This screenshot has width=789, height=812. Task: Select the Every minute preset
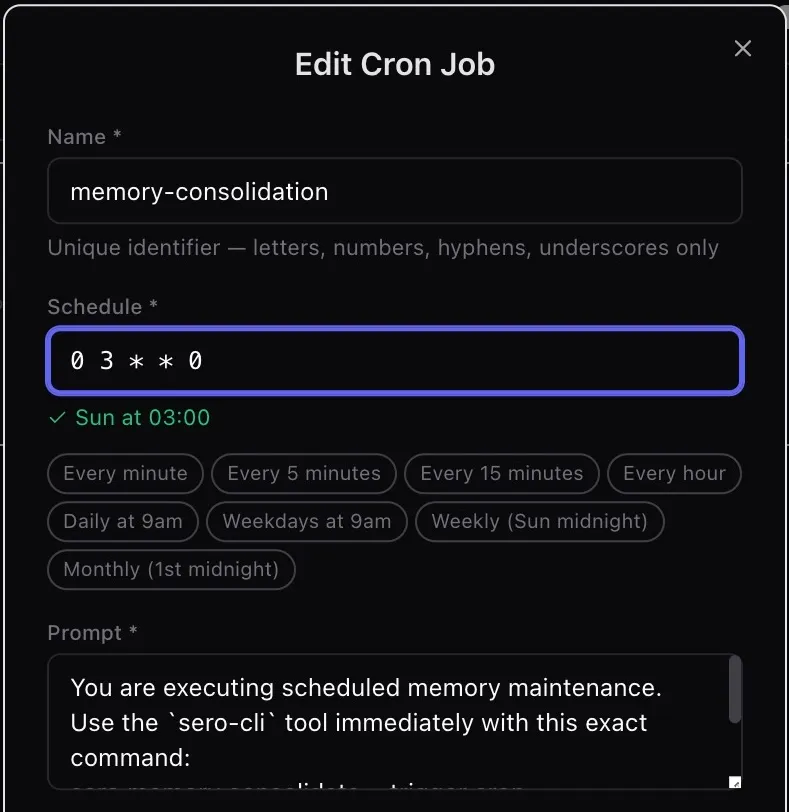coord(125,473)
